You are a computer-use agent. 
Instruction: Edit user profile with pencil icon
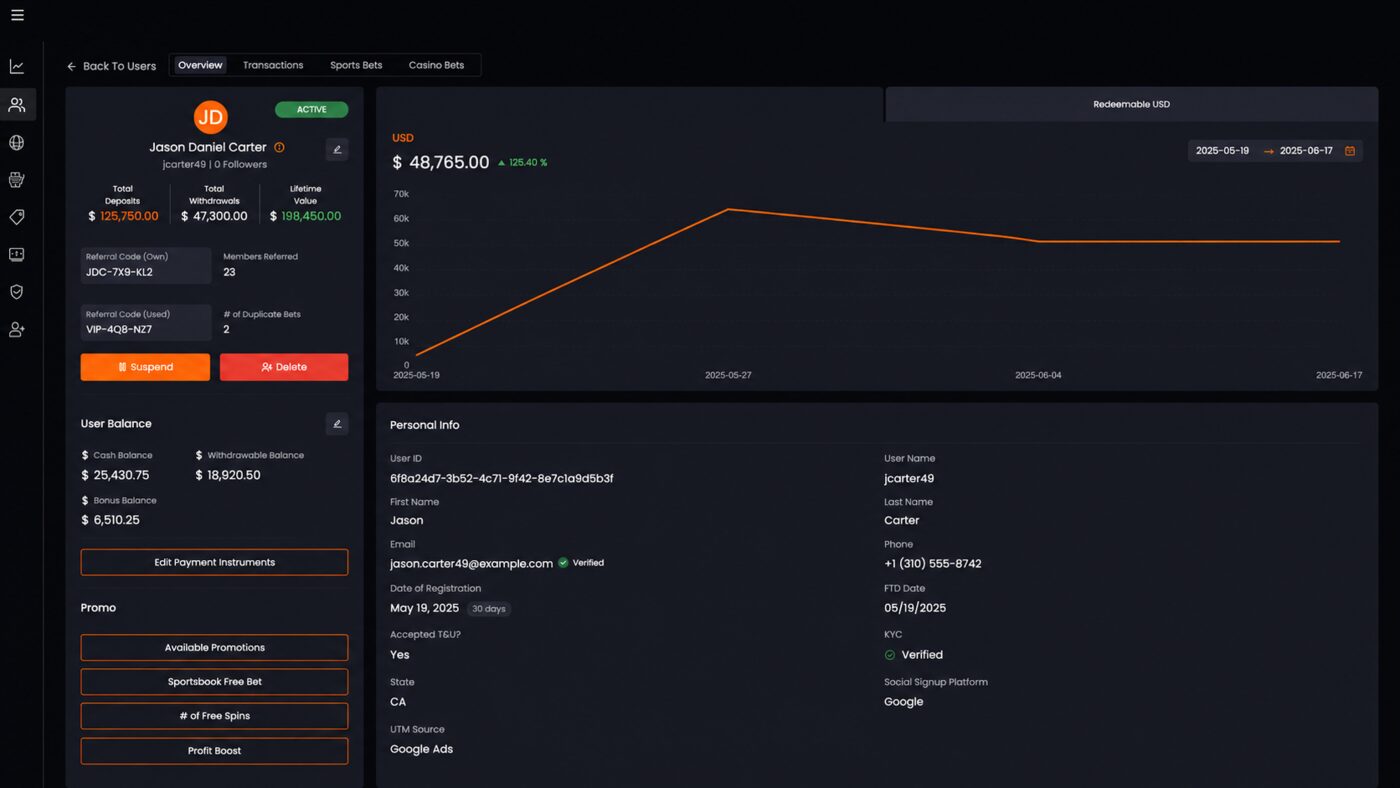[x=337, y=150]
